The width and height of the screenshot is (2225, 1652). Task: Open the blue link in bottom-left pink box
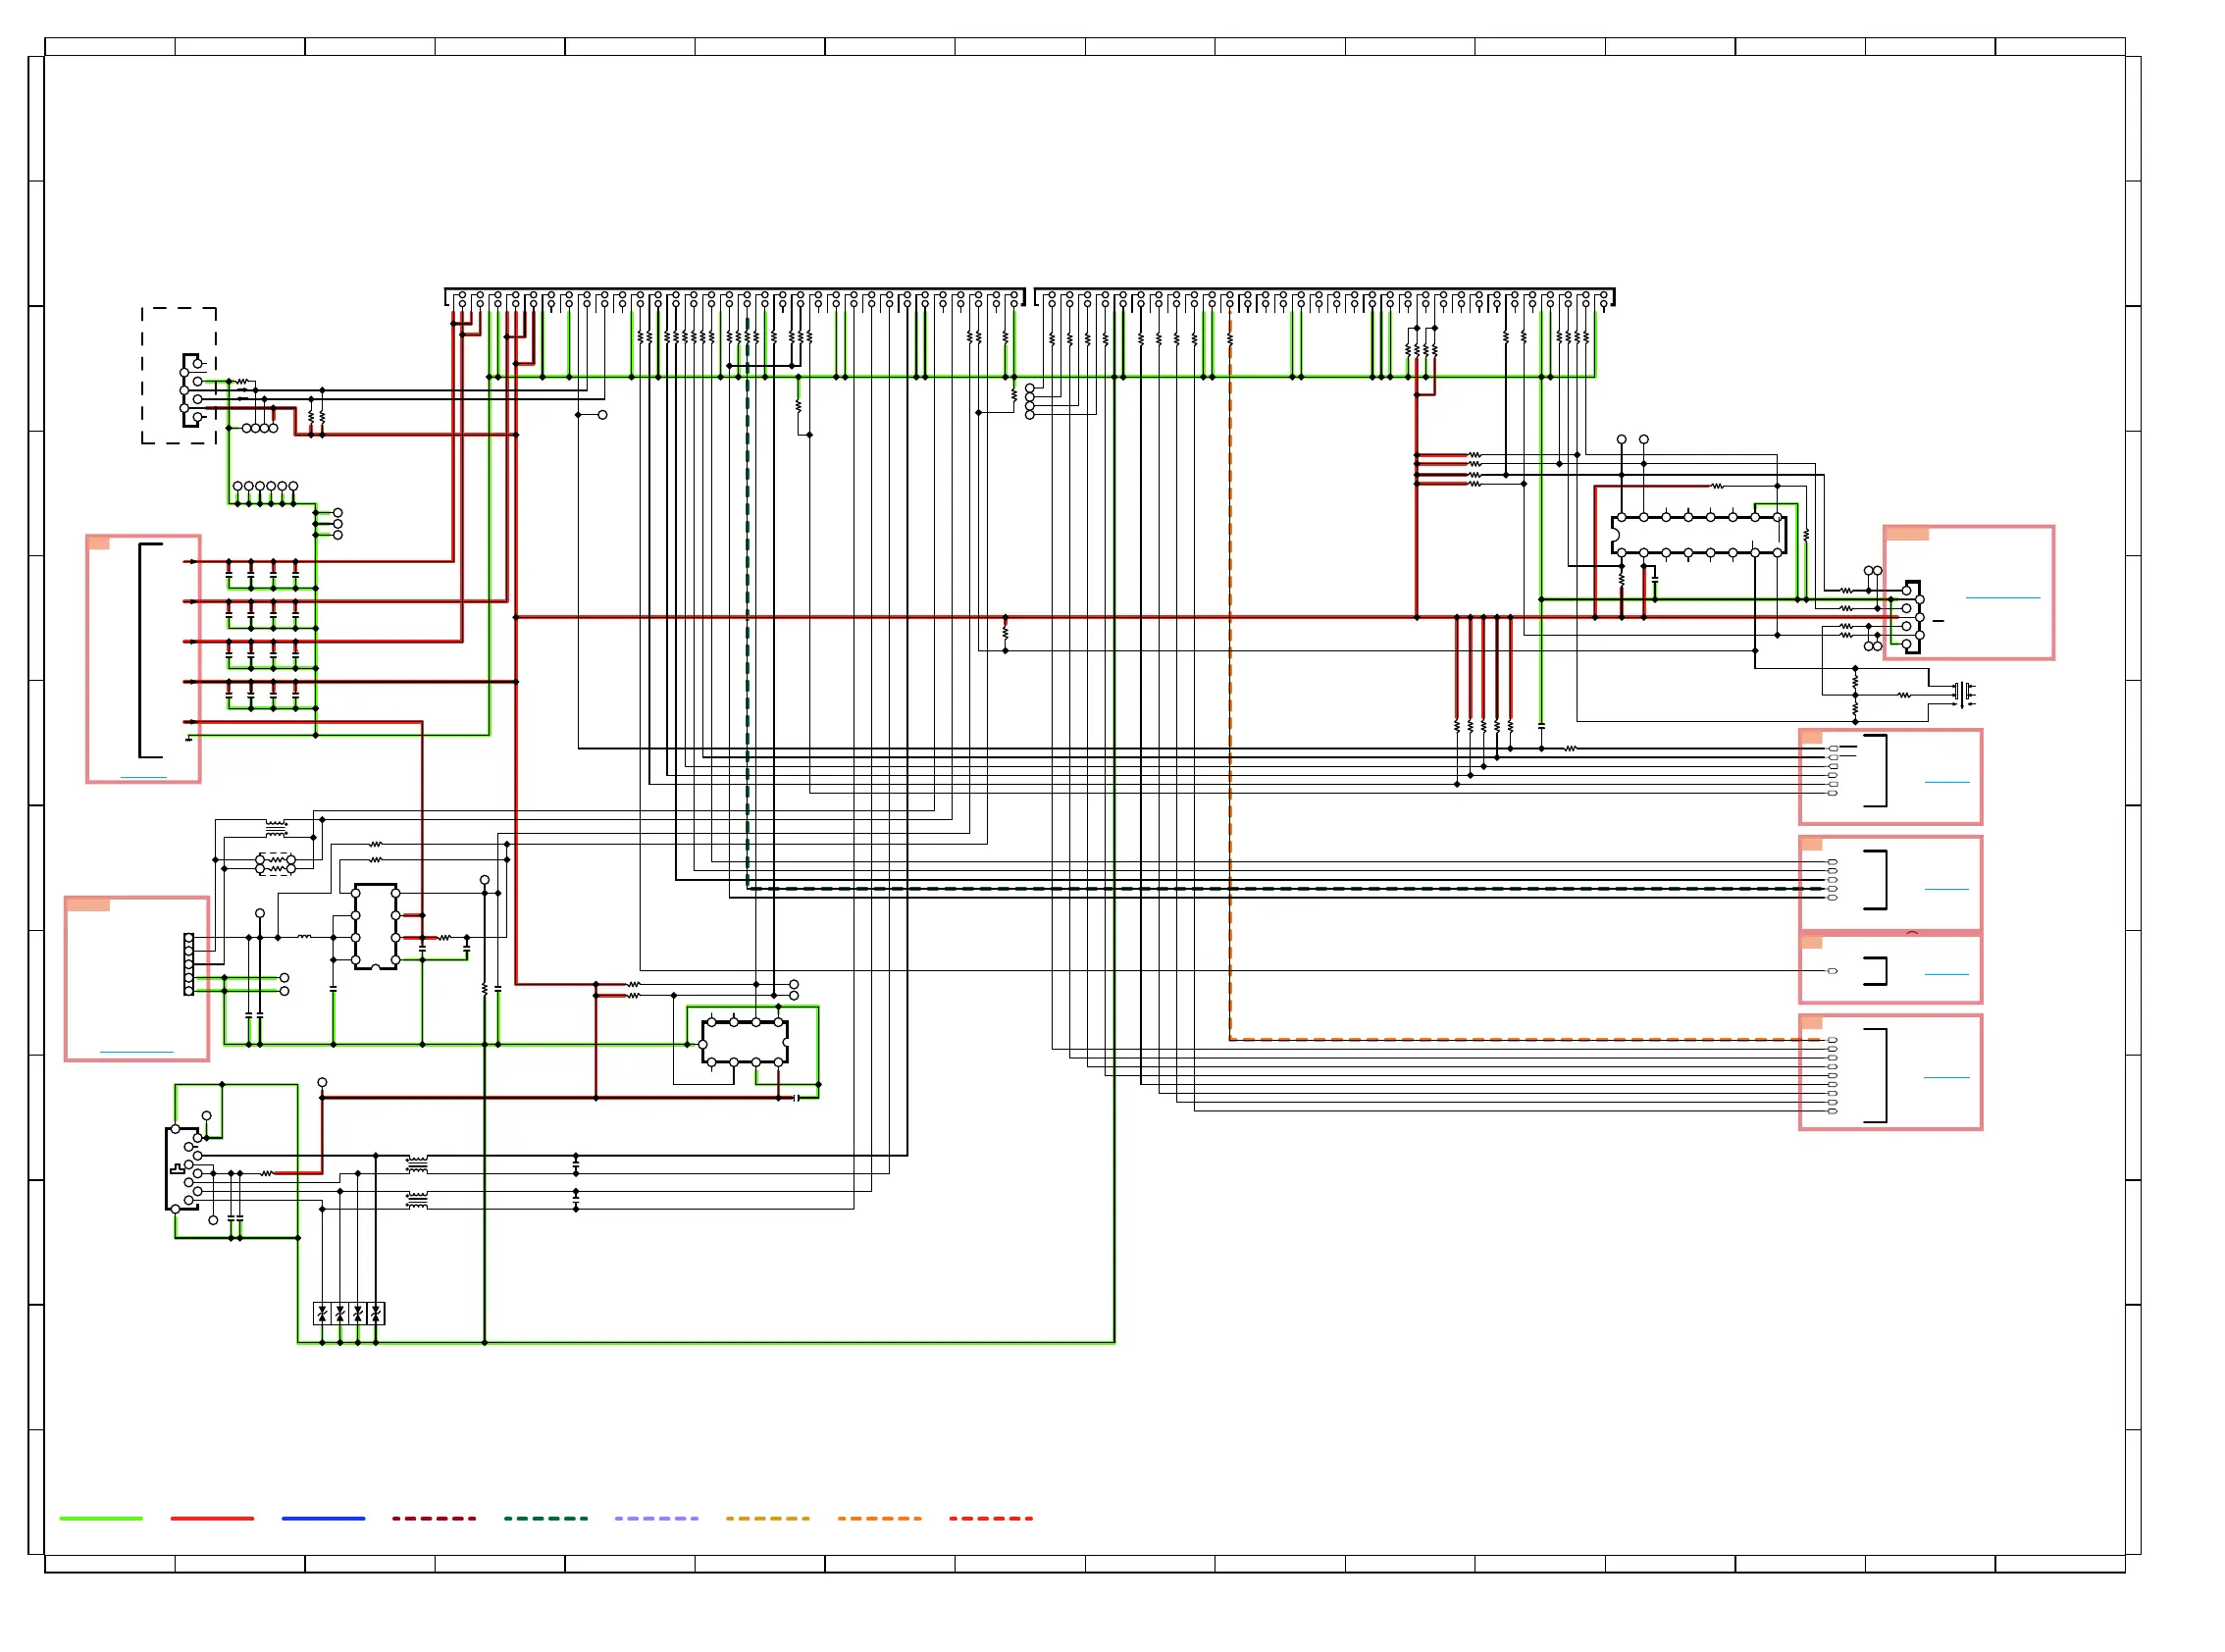[136, 1052]
